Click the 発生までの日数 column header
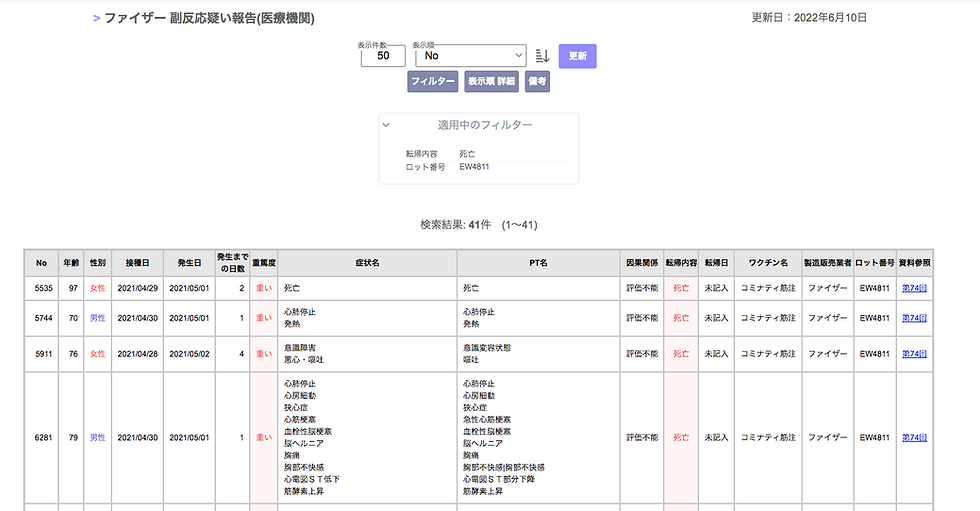The image size is (980, 511). [x=232, y=263]
